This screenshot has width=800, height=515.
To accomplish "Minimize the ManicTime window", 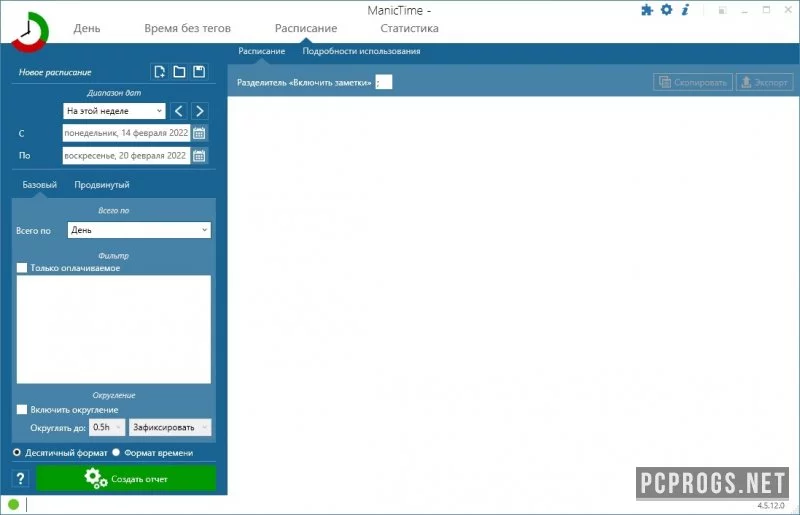I will pyautogui.click(x=745, y=10).
